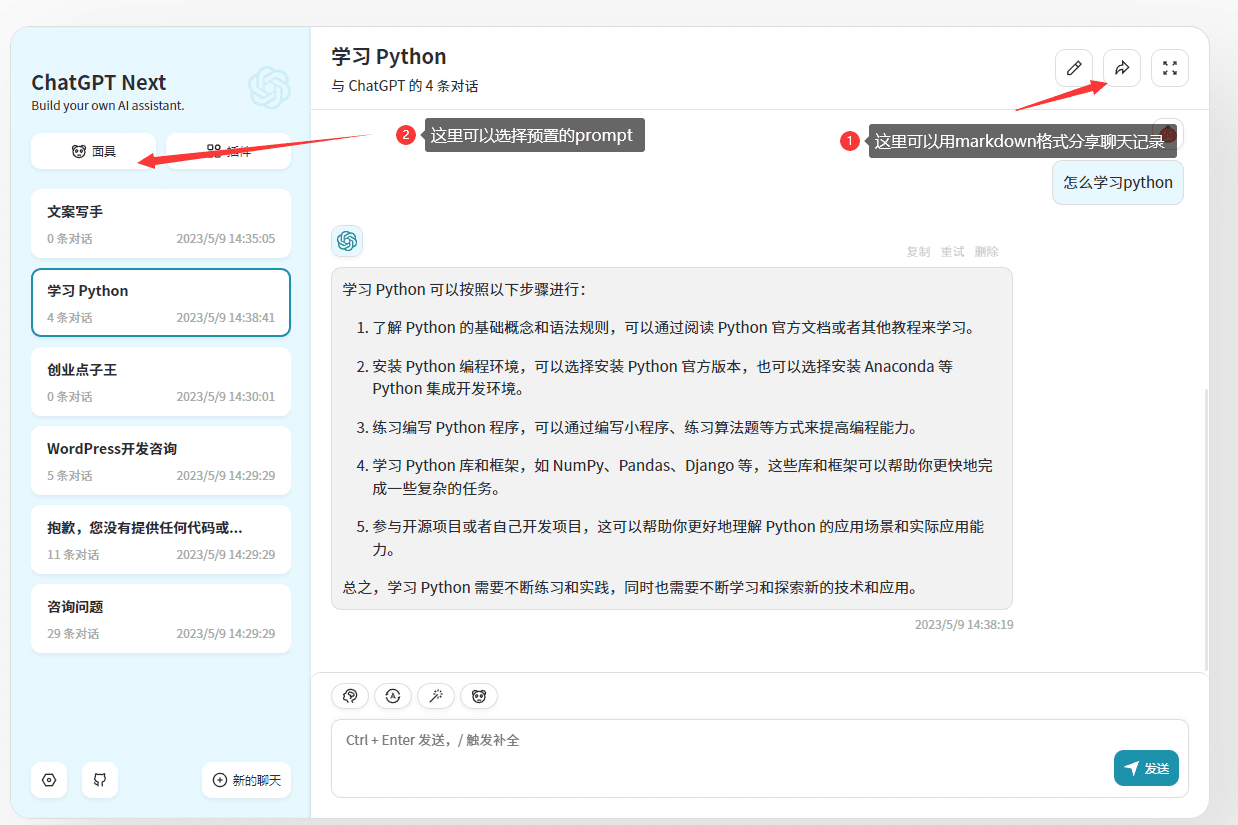Click the brain icon above input box
Screen dimensions: 1238x825
coord(350,696)
